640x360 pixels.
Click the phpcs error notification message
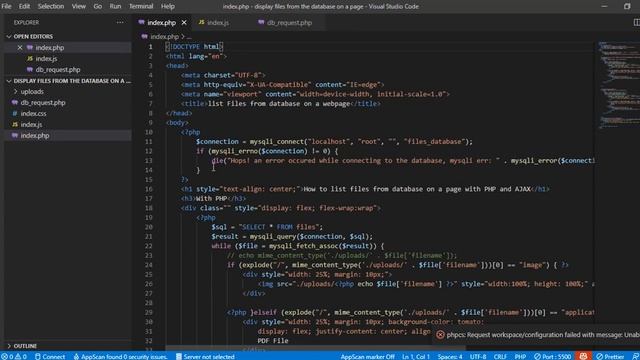click(543, 335)
